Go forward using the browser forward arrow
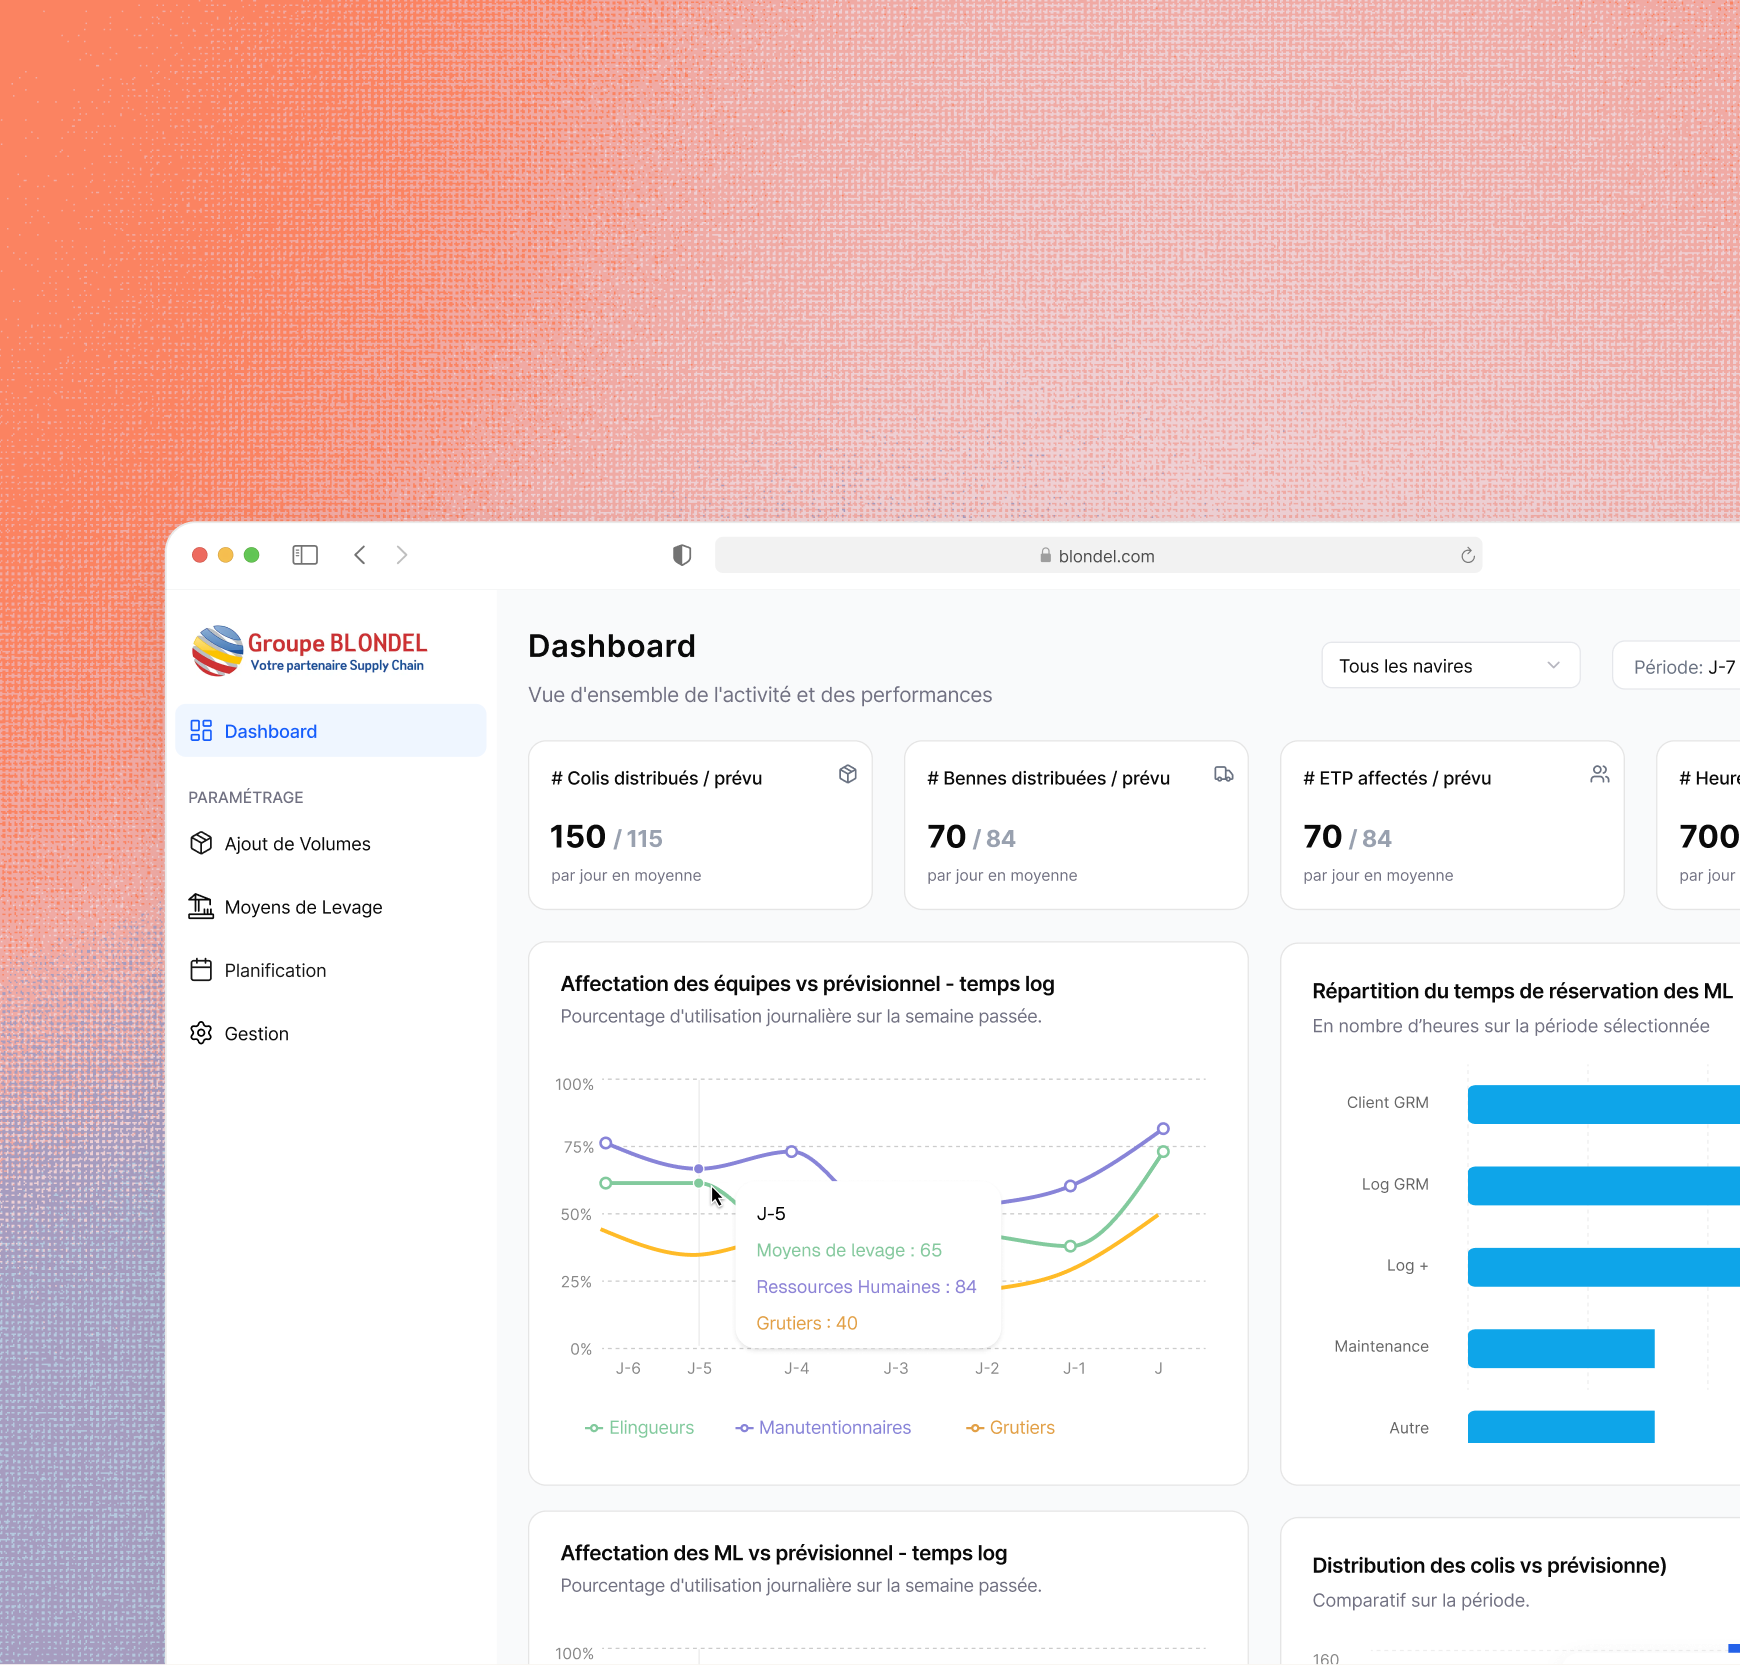This screenshot has height=1665, width=1740. [402, 555]
